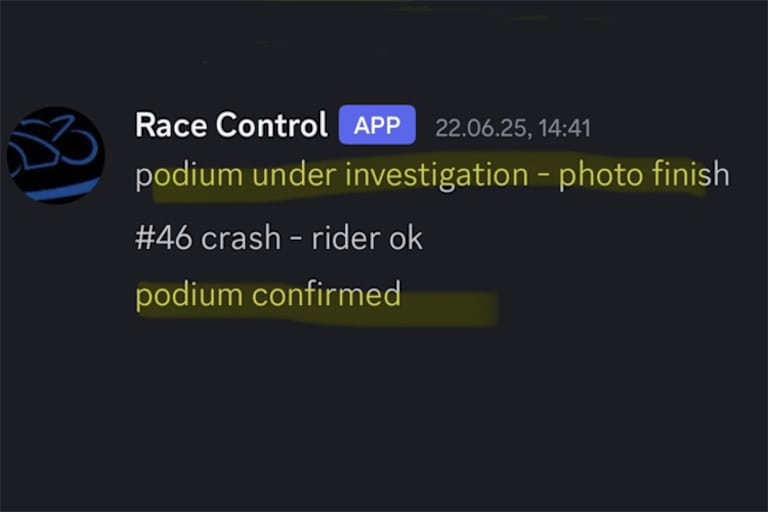This screenshot has width=768, height=512.
Task: Click the purple APP badge
Action: tap(376, 126)
